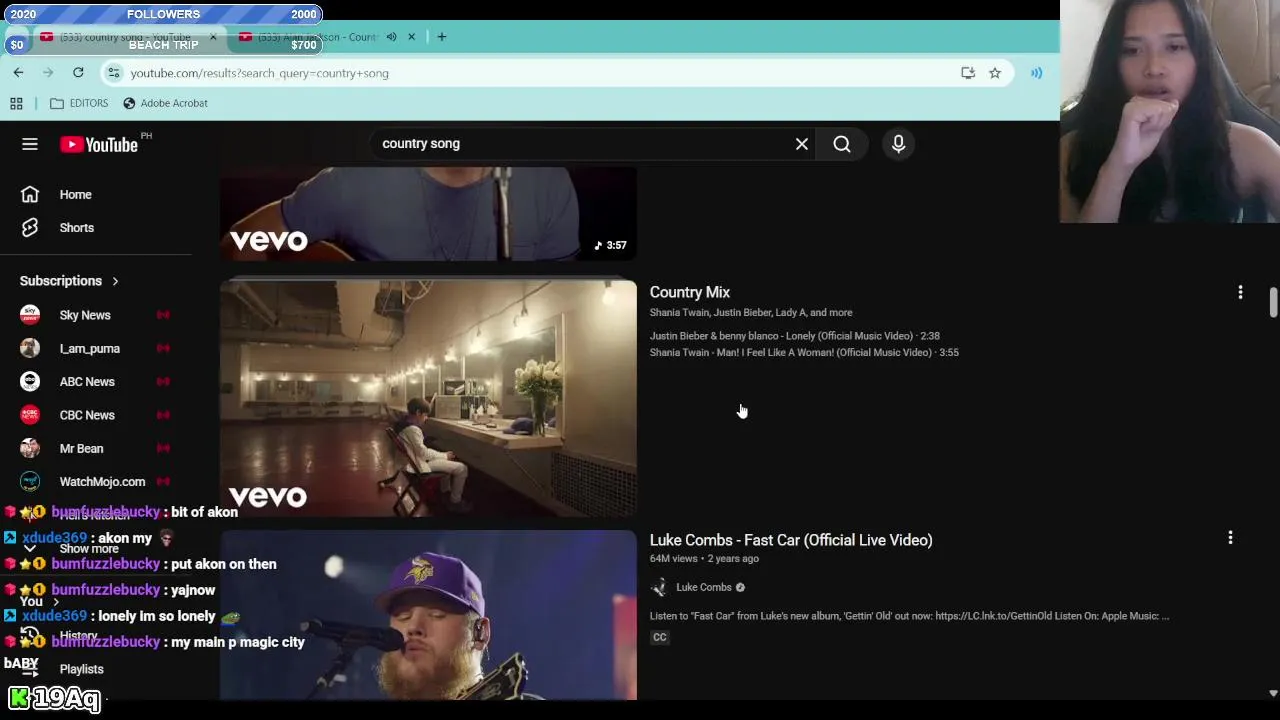Open the top vevo video thumbnail 3:57

[428, 214]
